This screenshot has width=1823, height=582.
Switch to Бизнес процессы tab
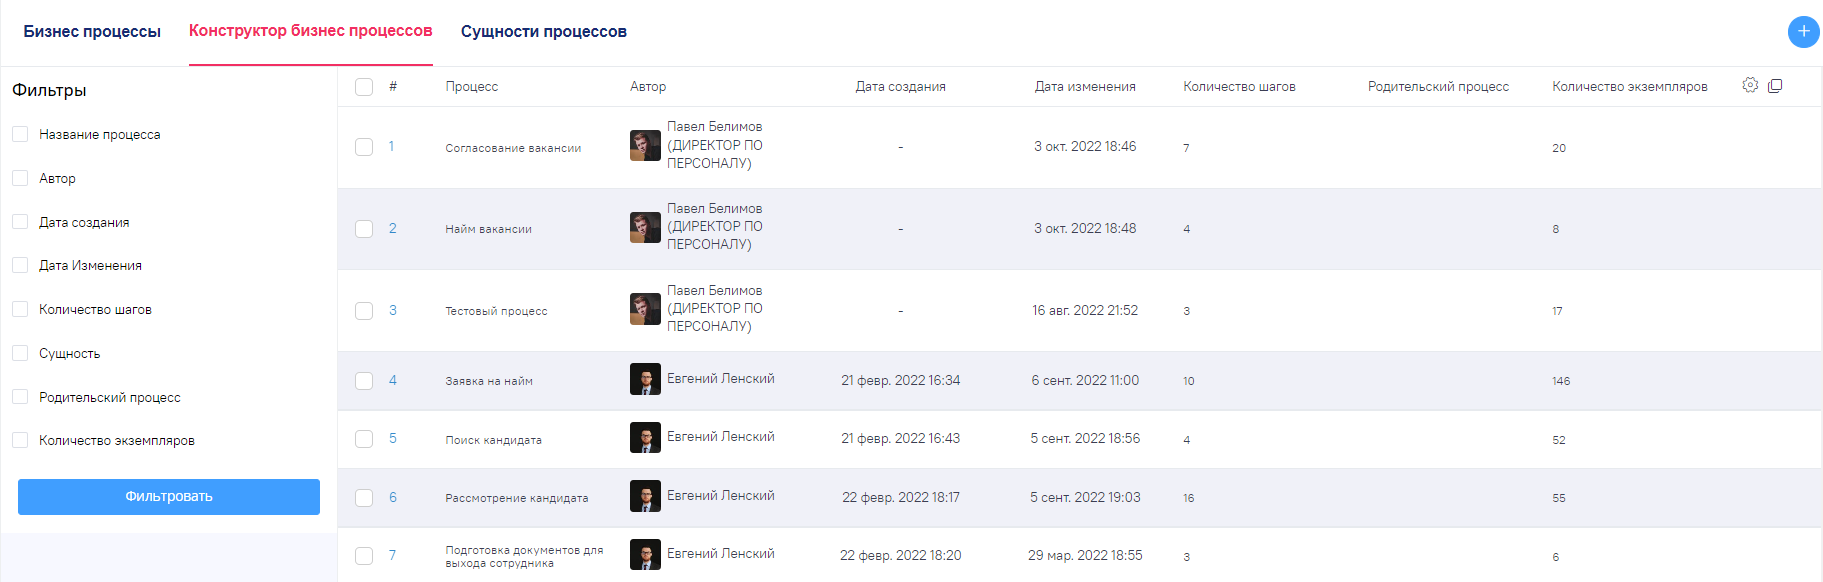92,32
